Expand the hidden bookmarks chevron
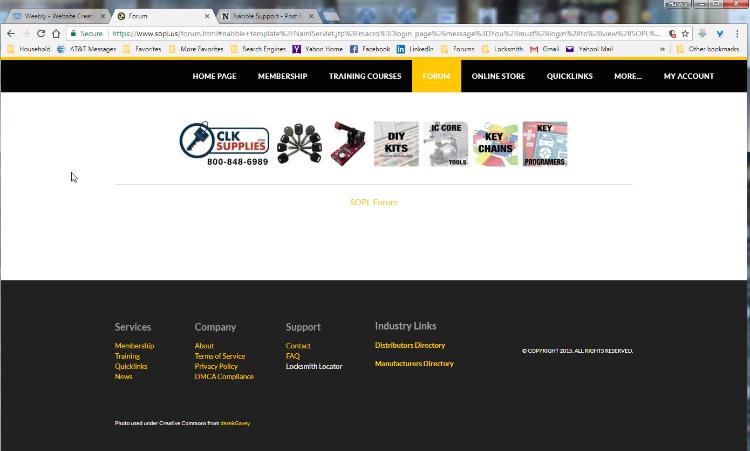This screenshot has width=750, height=451. point(662,49)
